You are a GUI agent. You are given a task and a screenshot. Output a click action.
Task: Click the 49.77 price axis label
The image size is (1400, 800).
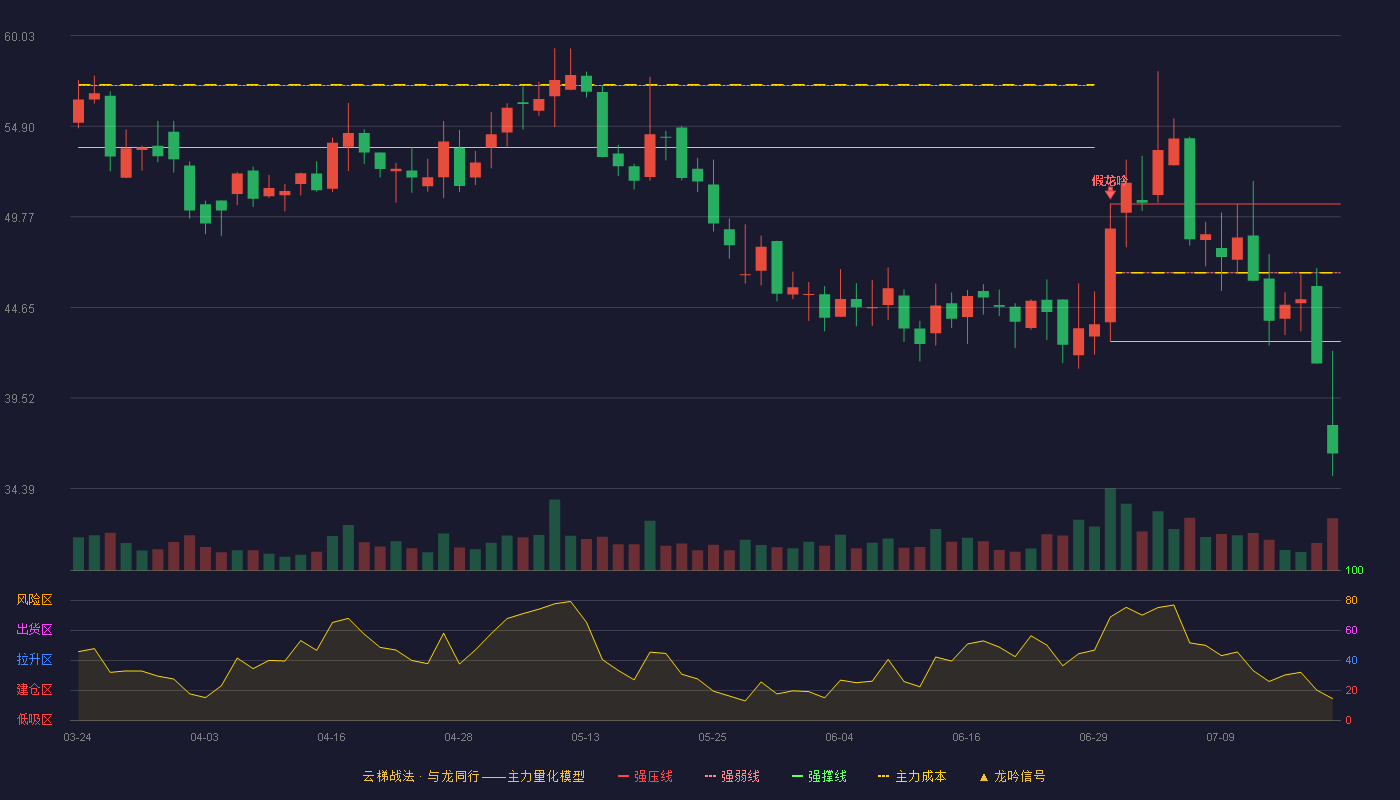[19, 218]
